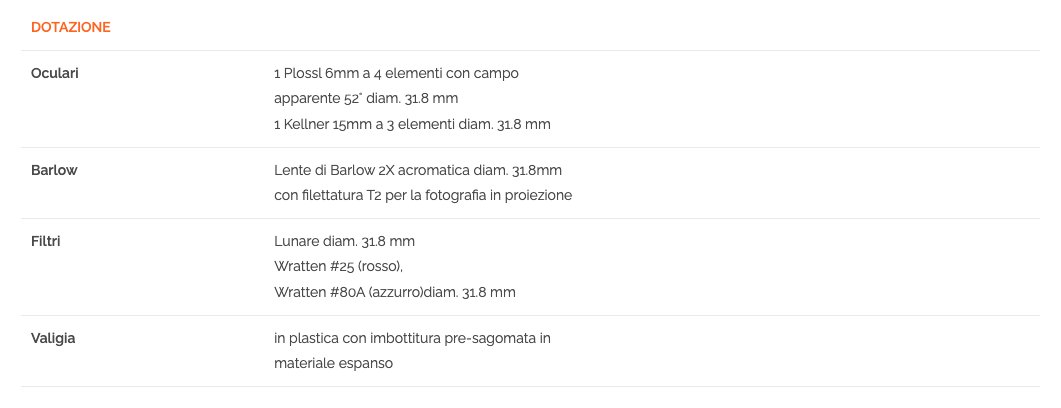Click the 'filettatura T2' photography line

(422, 196)
